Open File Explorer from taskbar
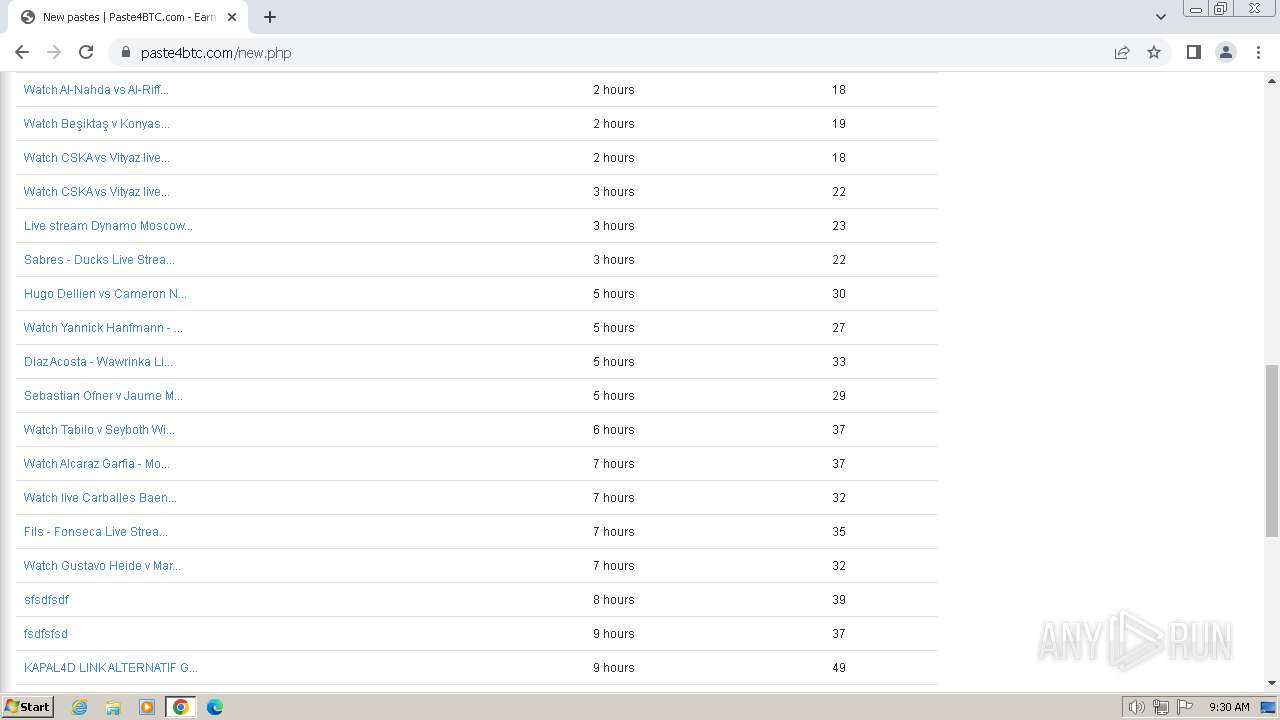 tap(113, 707)
